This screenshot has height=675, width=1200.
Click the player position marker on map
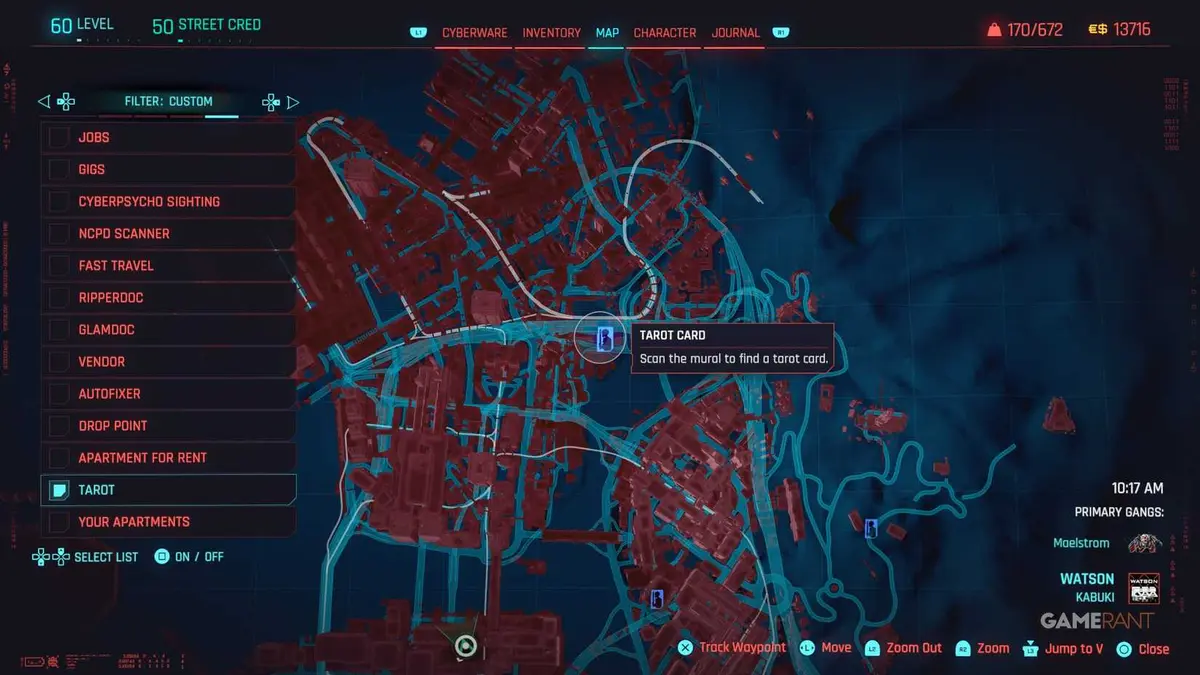point(464,646)
